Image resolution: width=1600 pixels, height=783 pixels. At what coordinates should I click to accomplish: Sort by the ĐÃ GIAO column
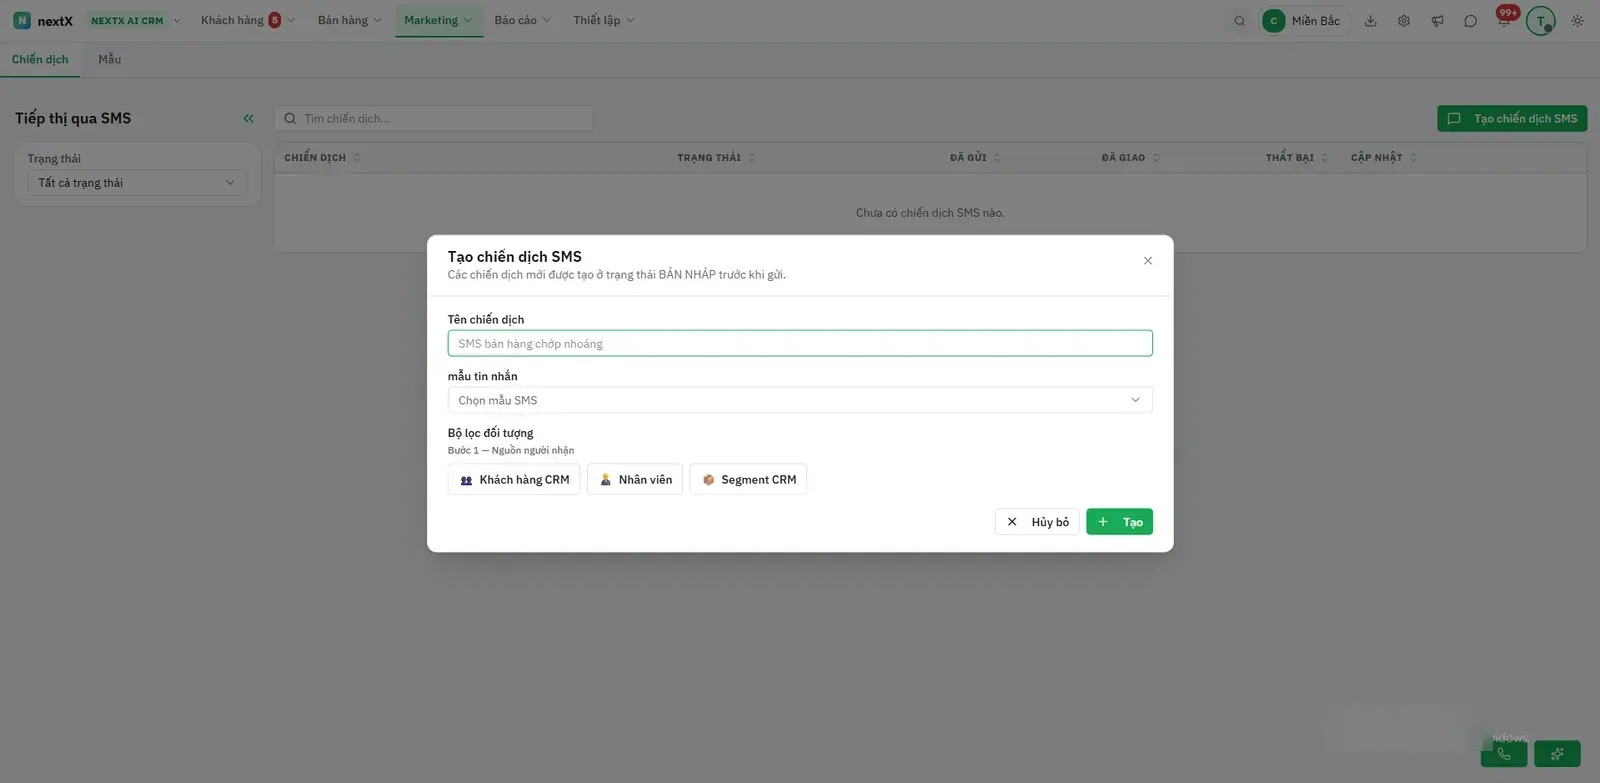pos(1131,158)
